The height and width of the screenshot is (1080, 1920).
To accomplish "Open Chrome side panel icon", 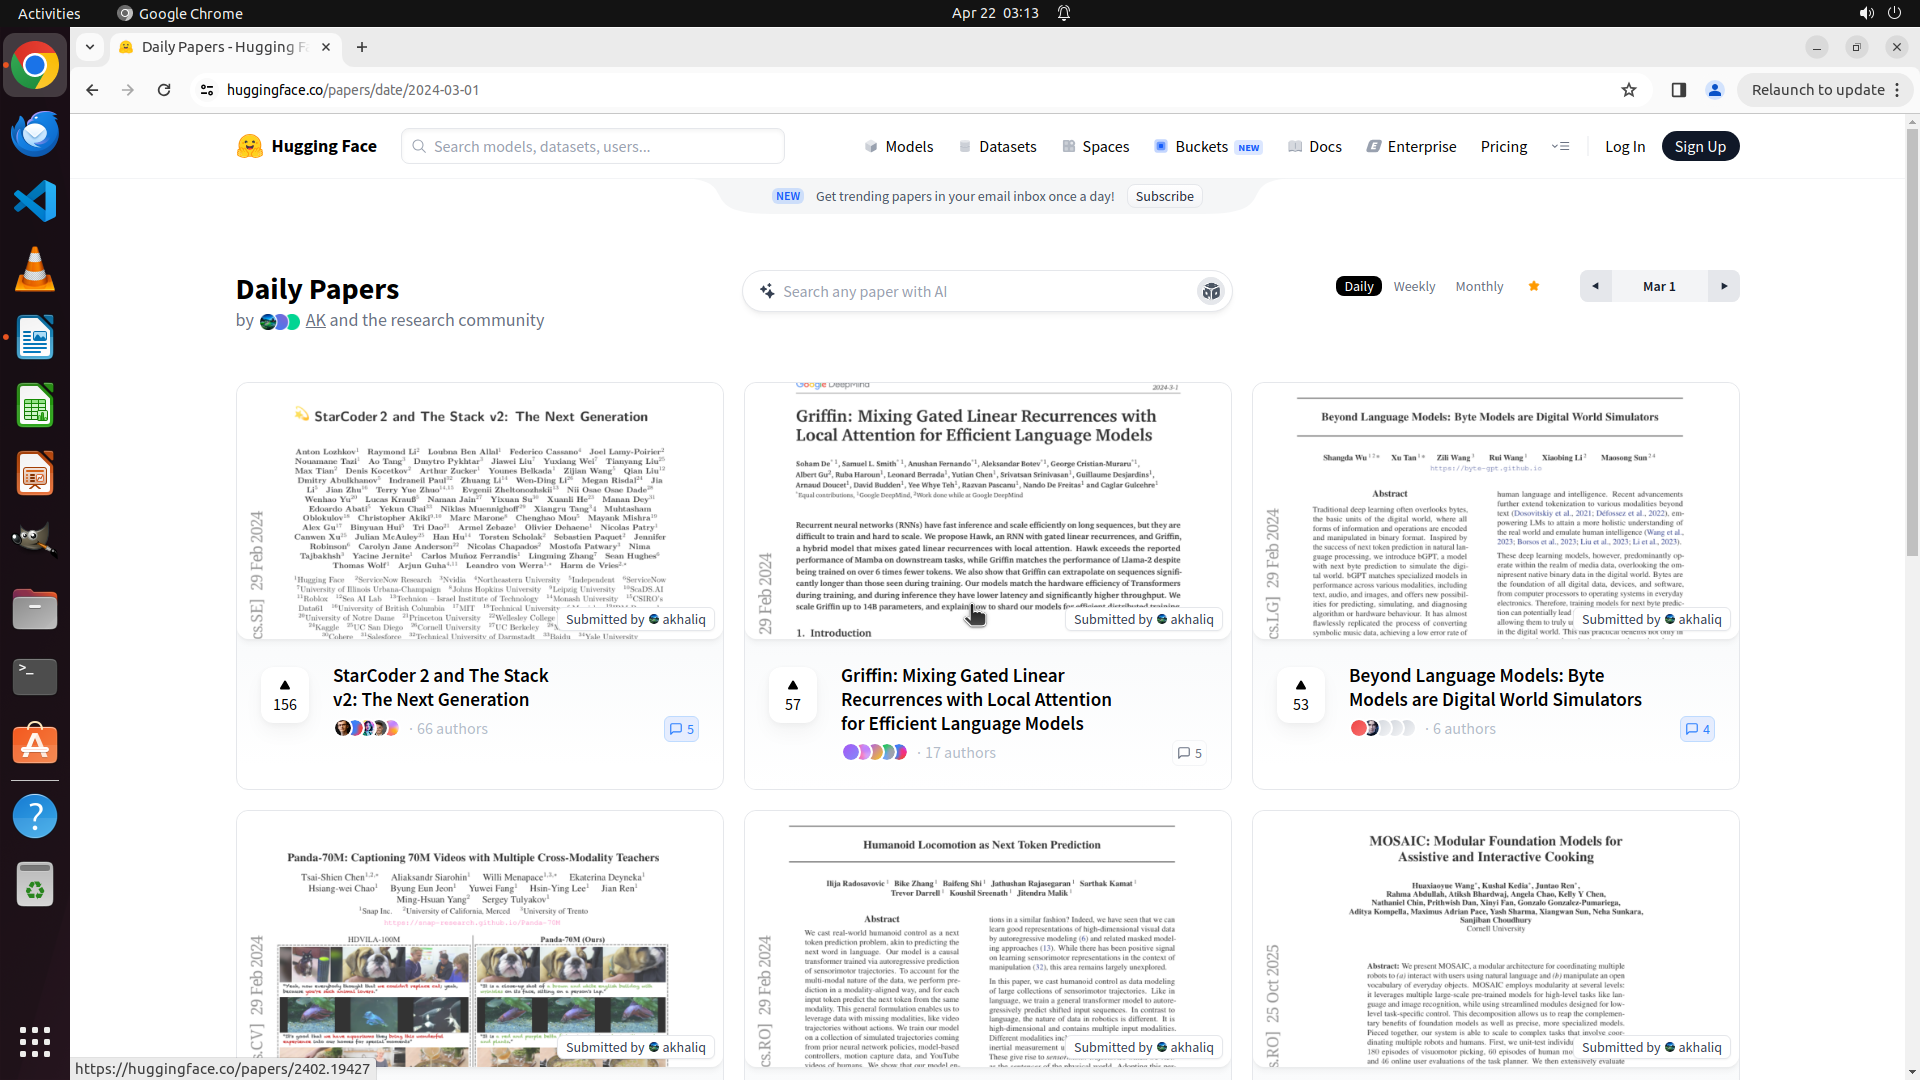I will [1678, 90].
